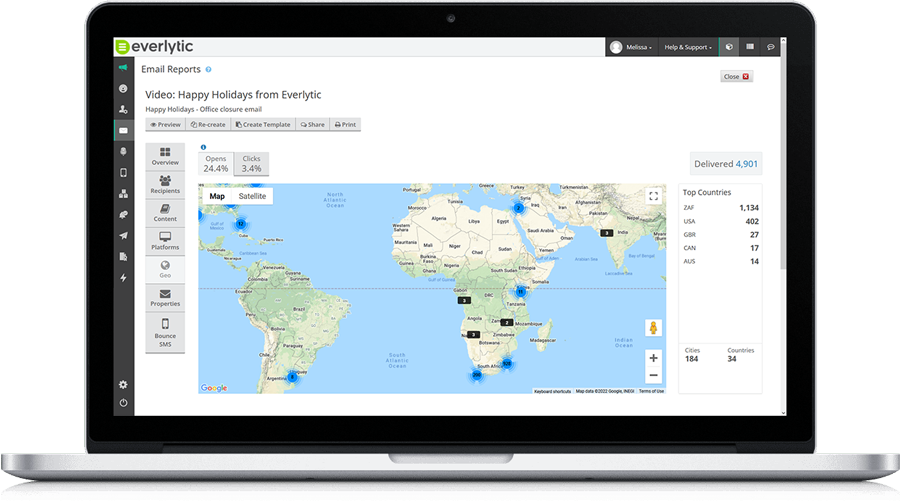Click the power logout icon
This screenshot has width=900, height=501.
coord(123,403)
